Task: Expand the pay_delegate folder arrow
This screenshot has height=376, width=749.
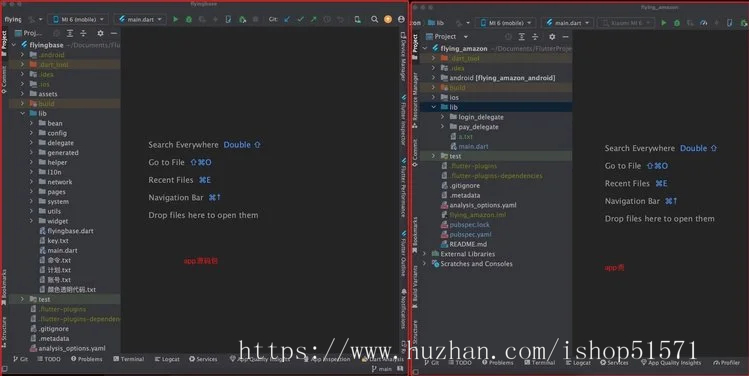Action: coord(442,127)
